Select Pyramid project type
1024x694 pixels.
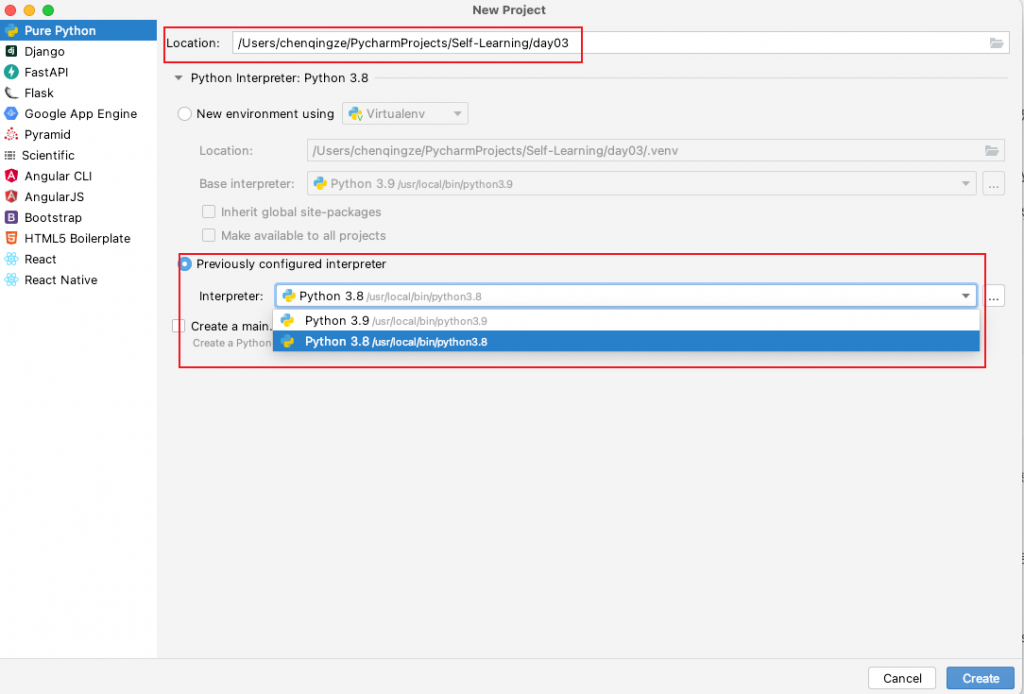click(78, 134)
